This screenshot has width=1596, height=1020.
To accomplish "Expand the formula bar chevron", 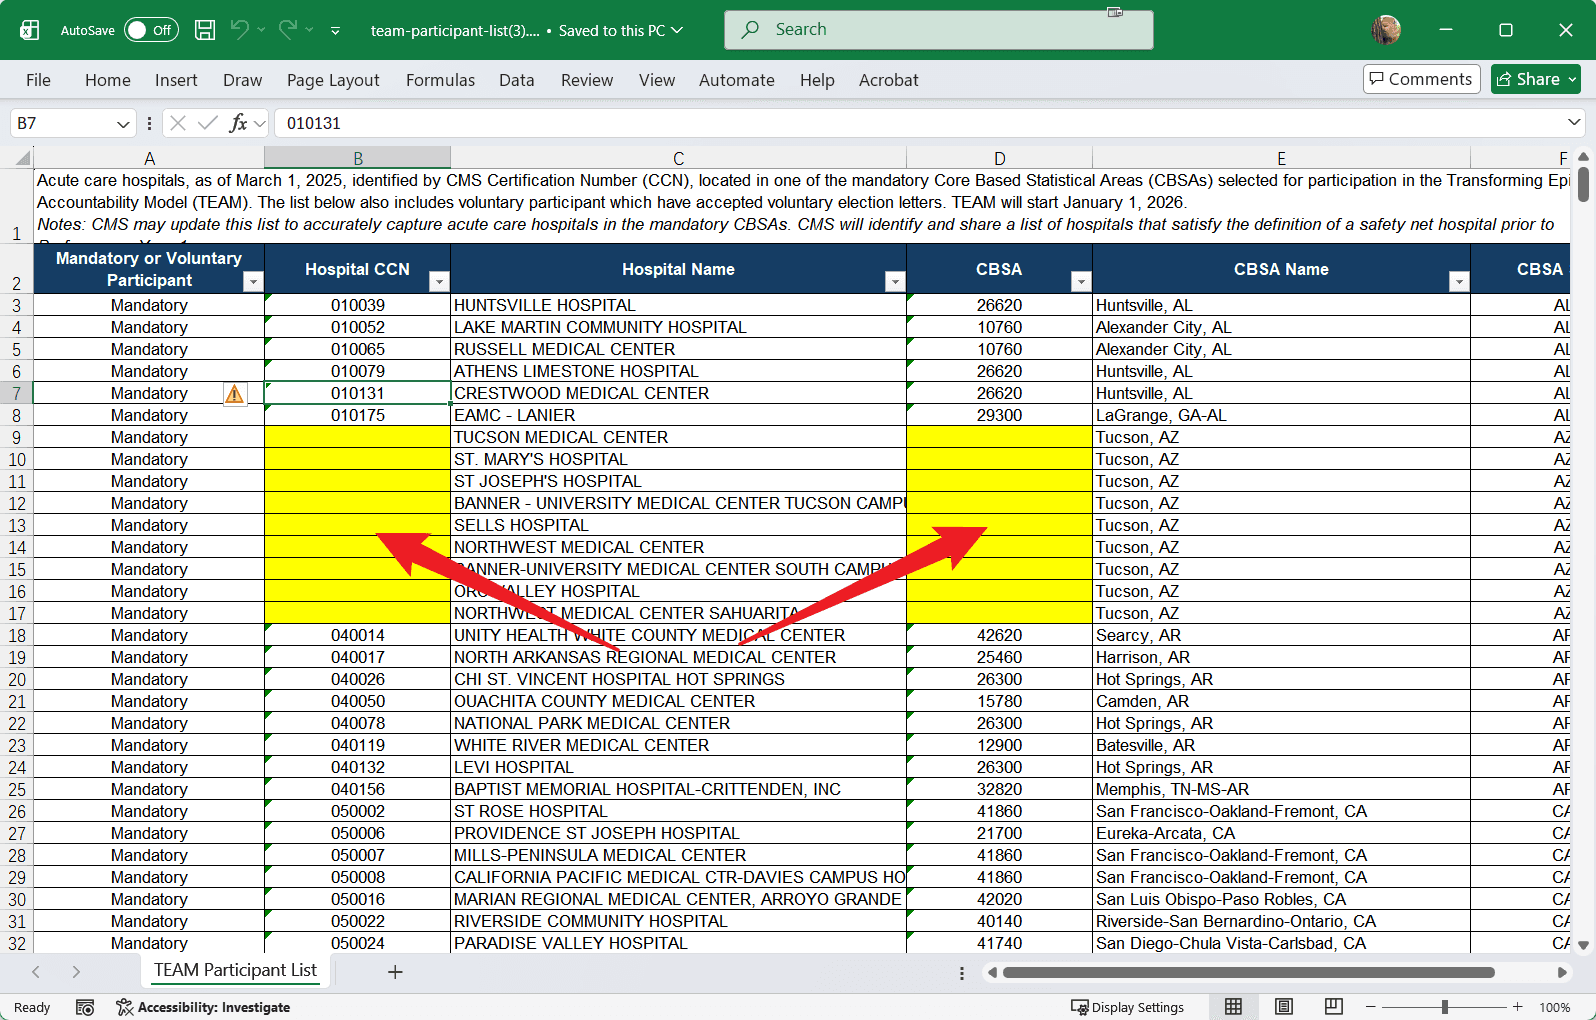I will [x=1574, y=122].
